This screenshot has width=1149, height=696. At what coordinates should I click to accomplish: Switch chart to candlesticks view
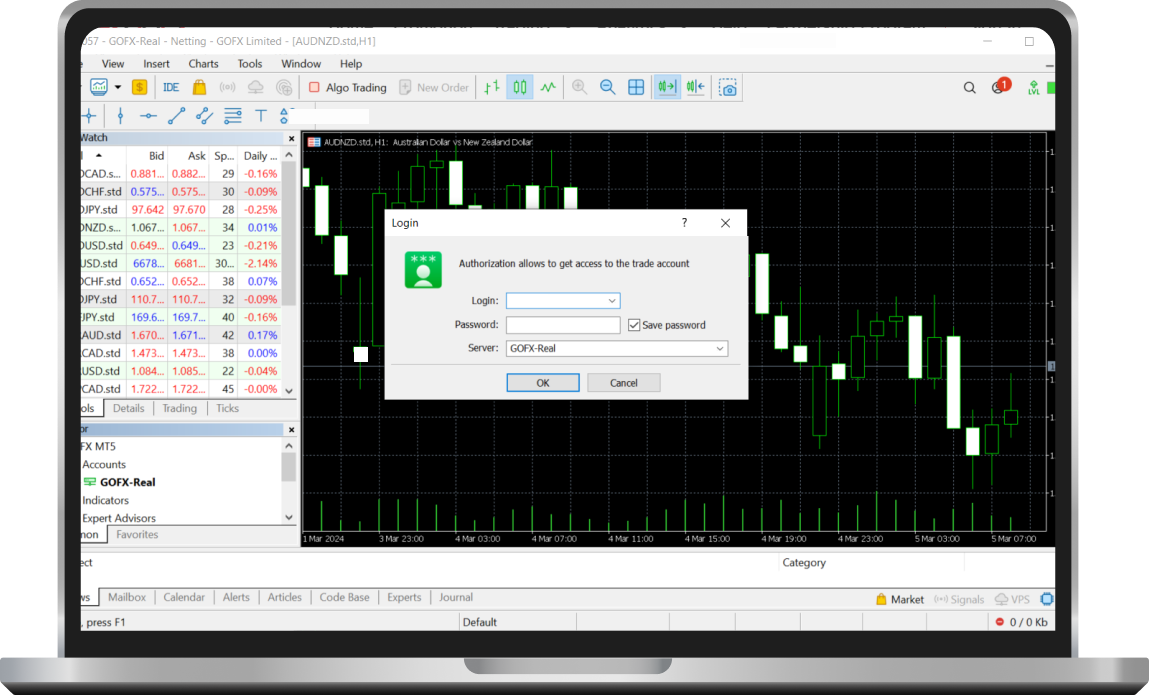click(x=520, y=87)
